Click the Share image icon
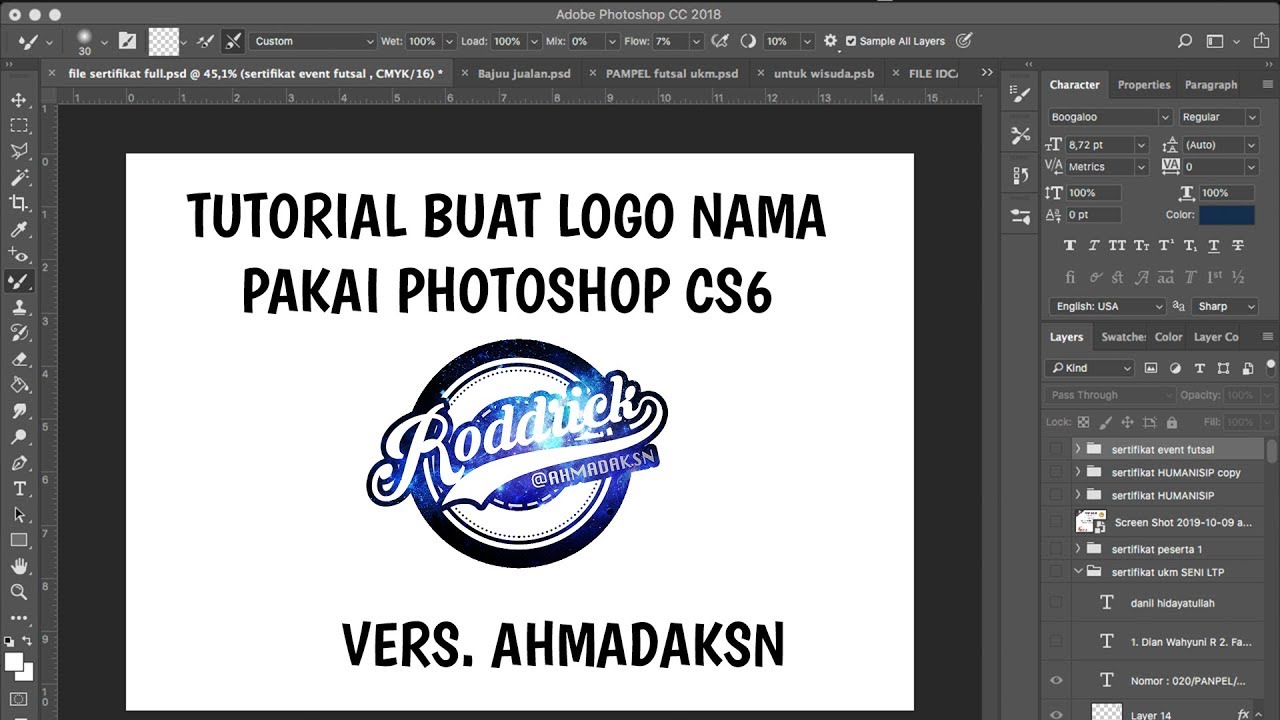Viewport: 1280px width, 720px height. (x=1263, y=41)
